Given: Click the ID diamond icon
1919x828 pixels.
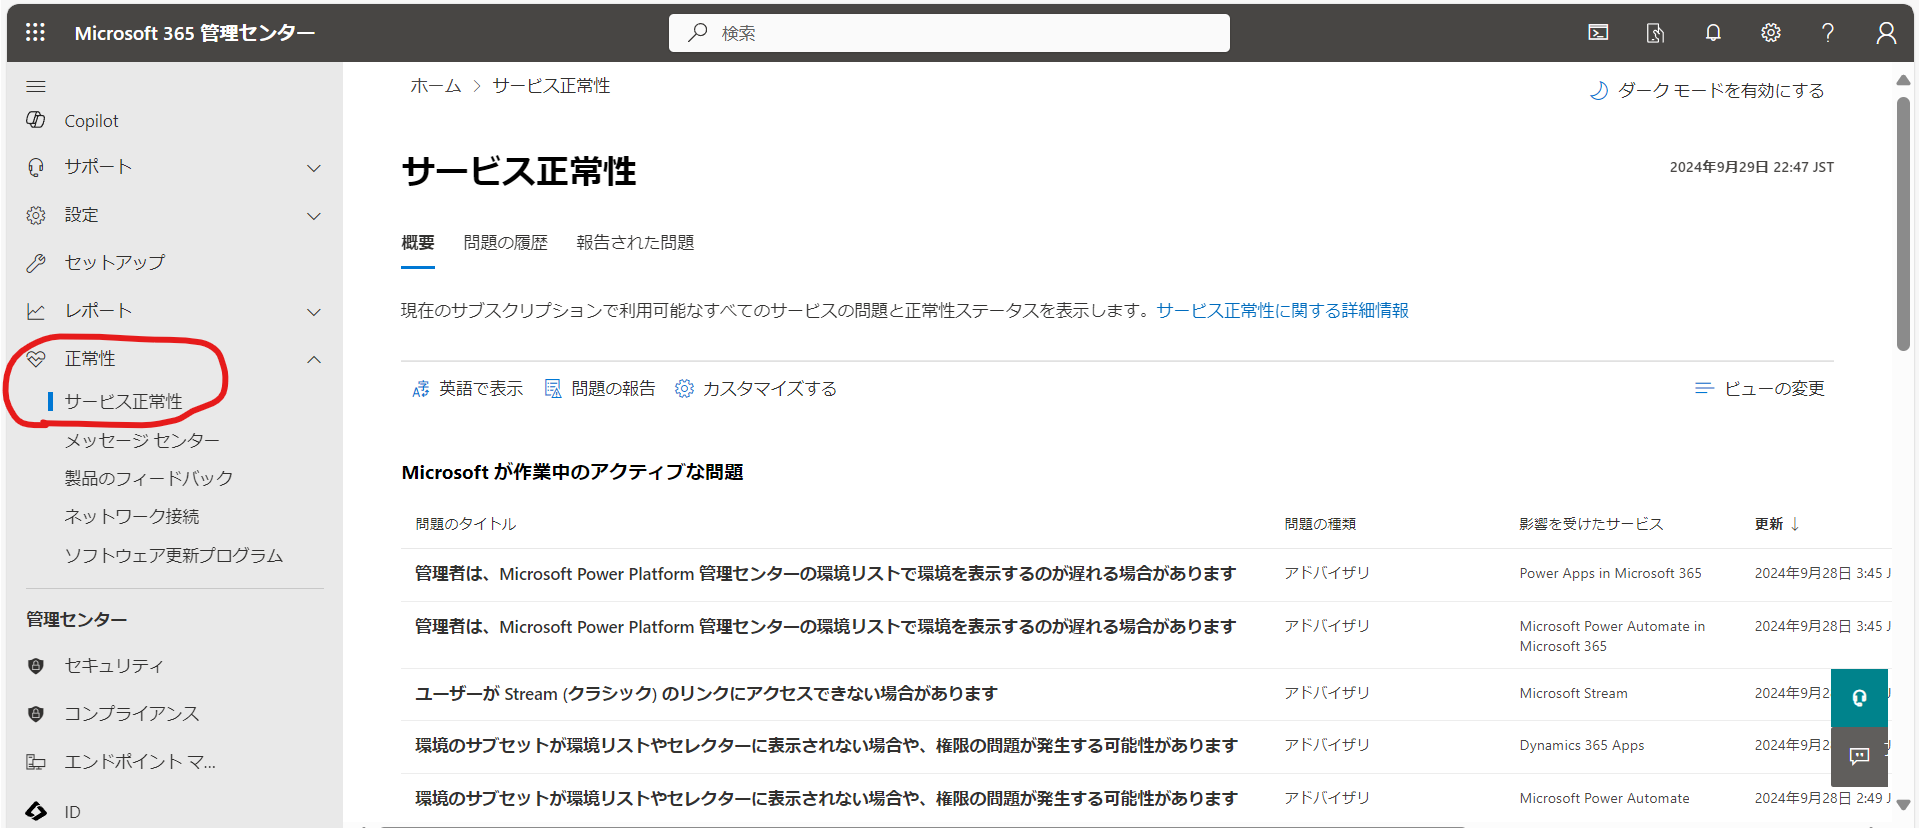Looking at the screenshot, I should 36,811.
